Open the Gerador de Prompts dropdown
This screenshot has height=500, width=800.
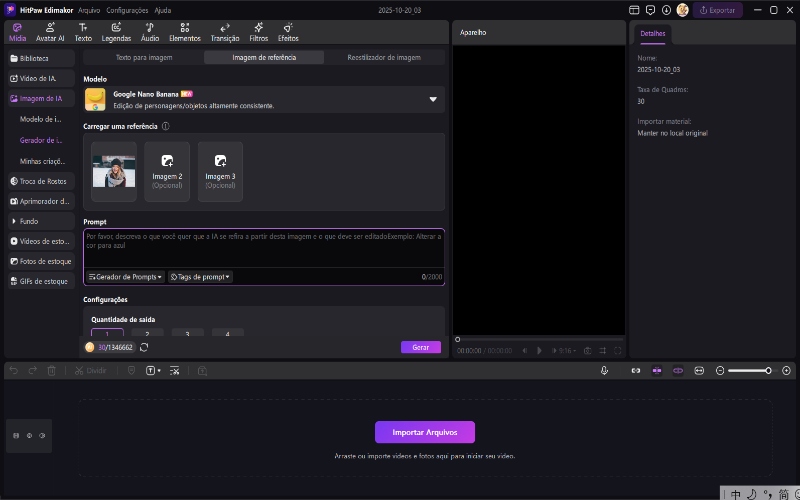point(125,276)
